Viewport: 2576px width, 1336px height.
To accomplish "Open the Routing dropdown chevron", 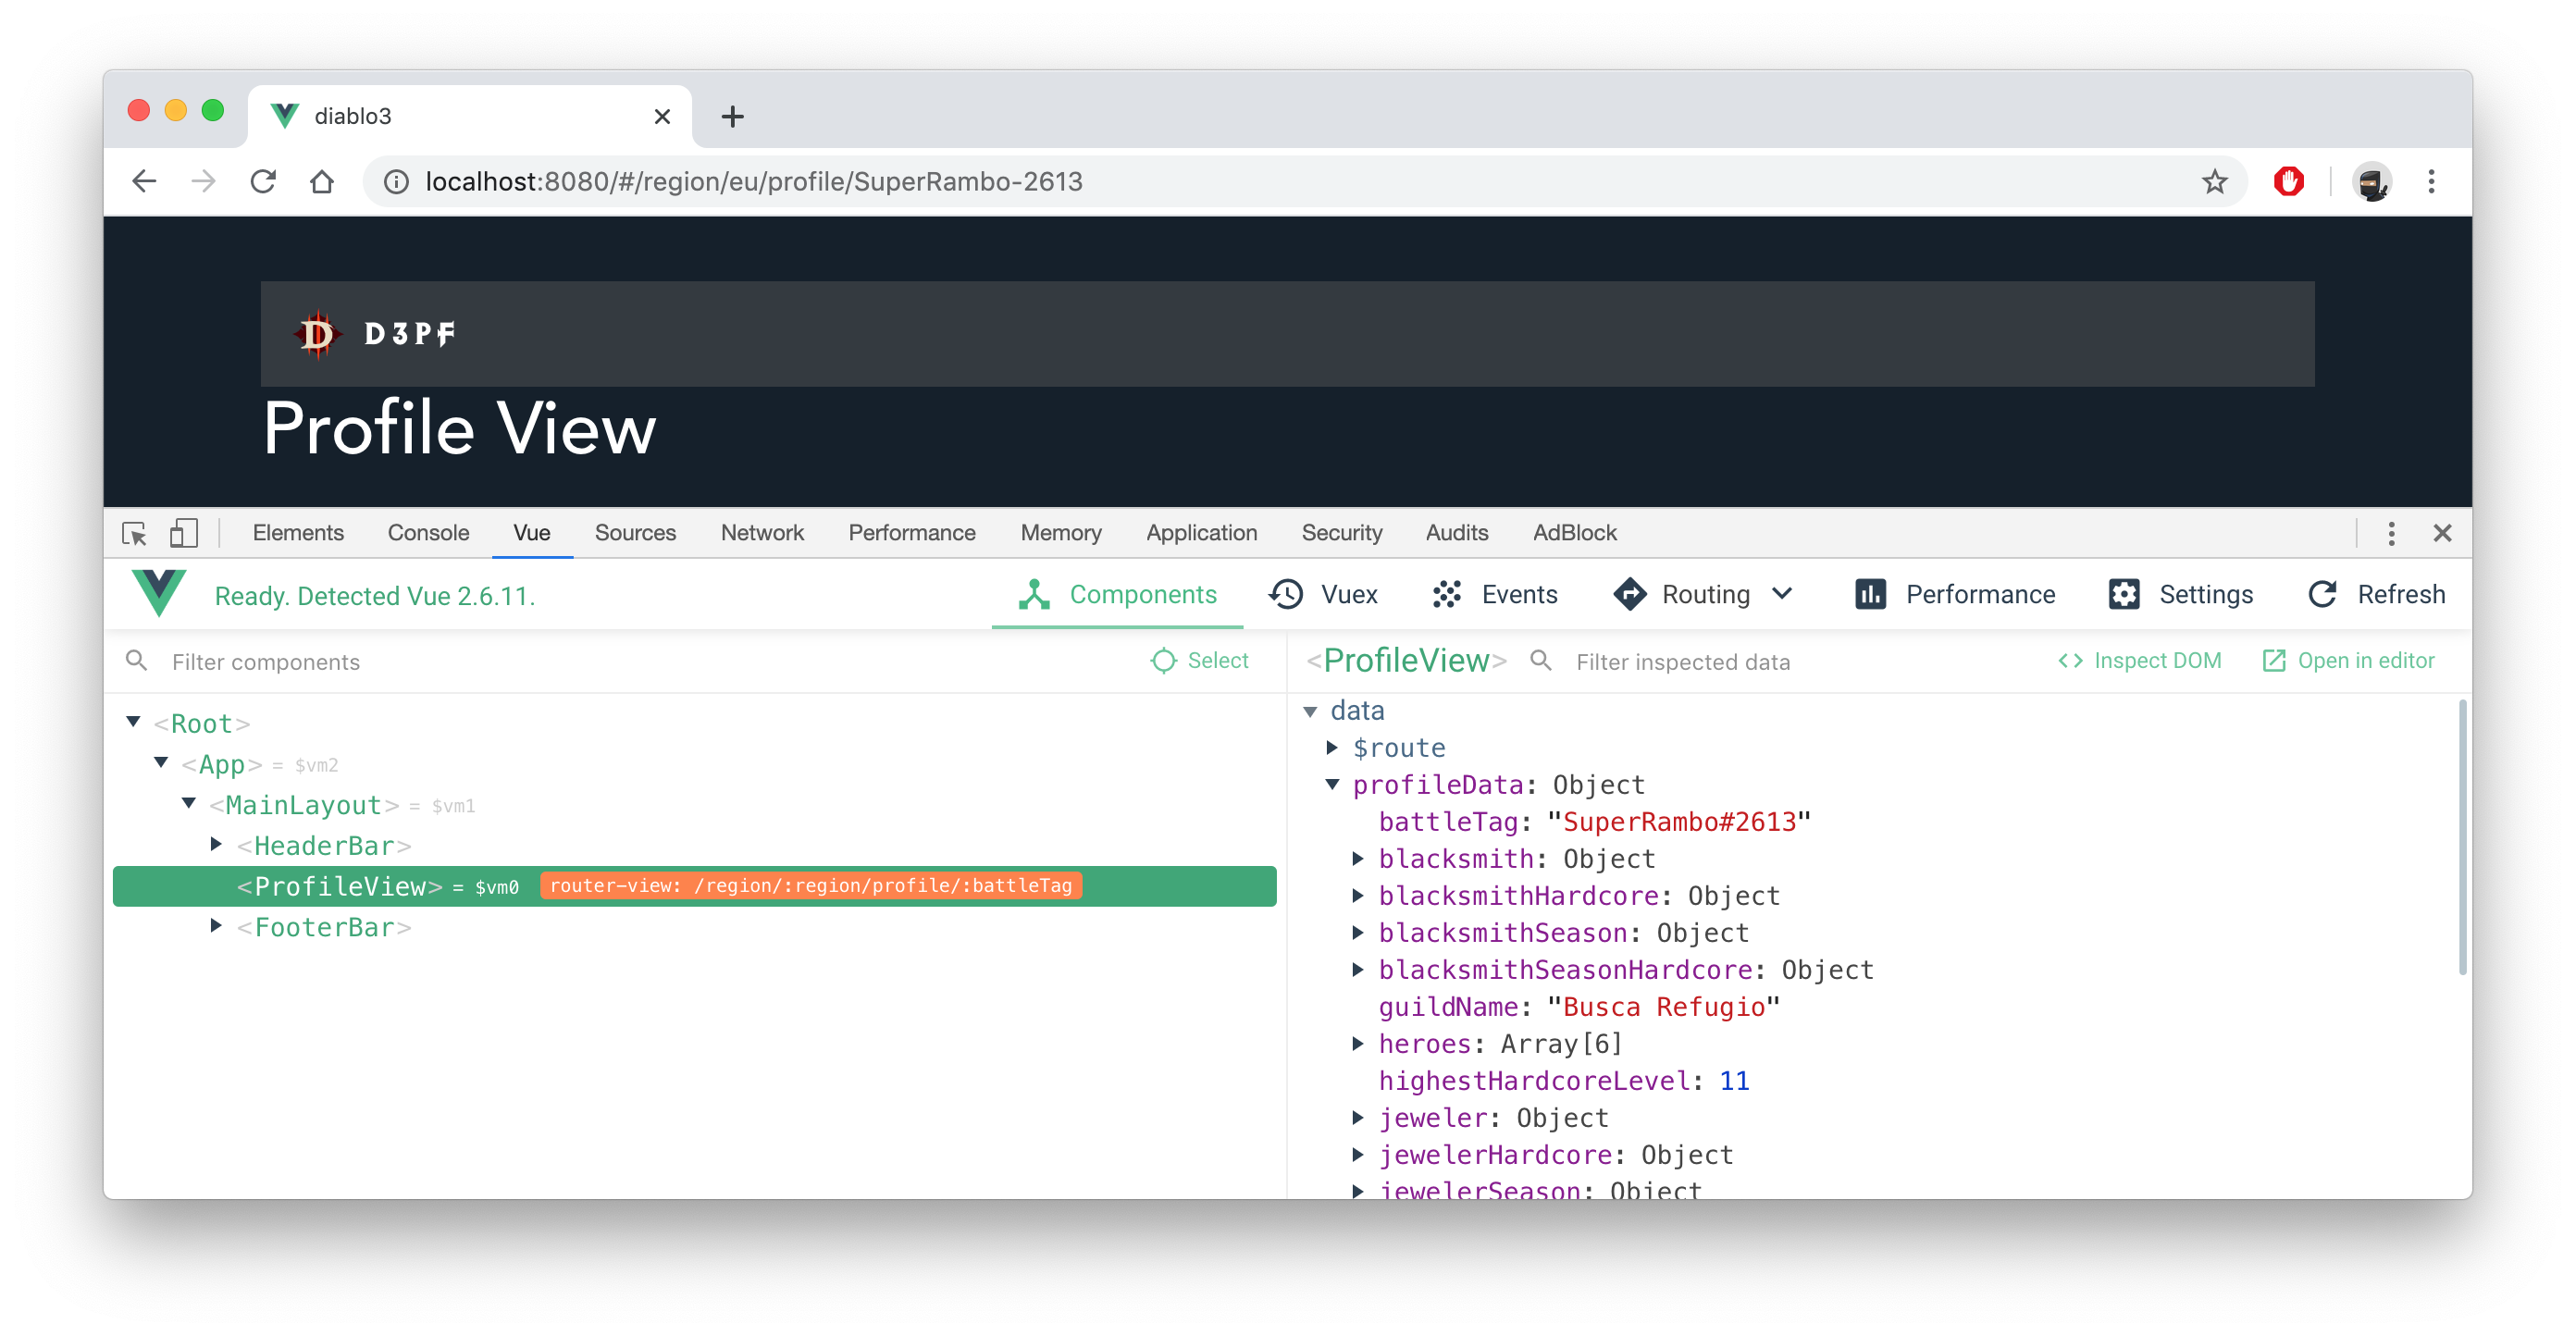I will [x=1782, y=594].
